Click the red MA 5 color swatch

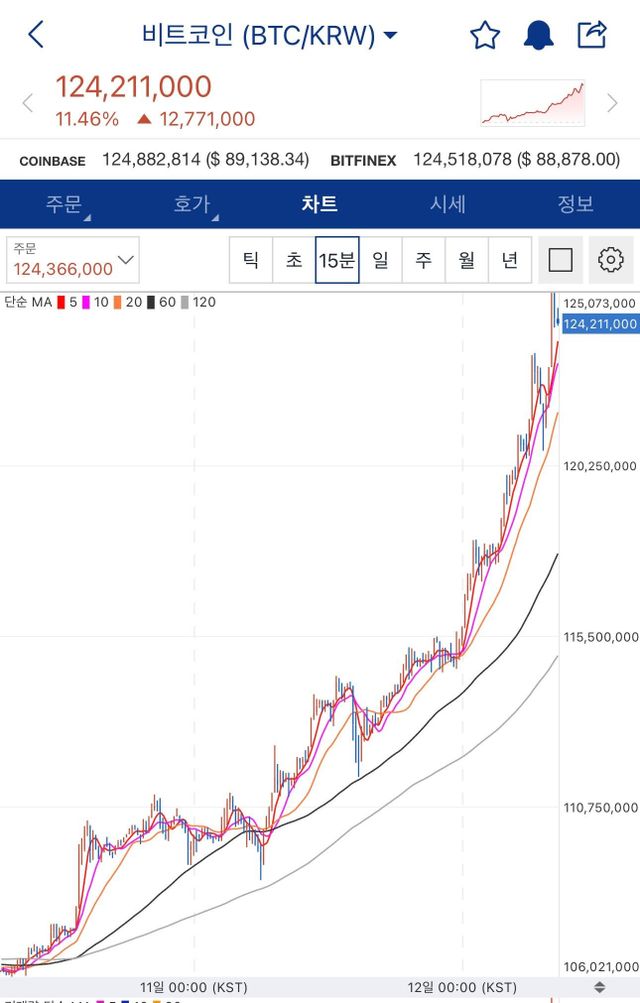pos(61,302)
